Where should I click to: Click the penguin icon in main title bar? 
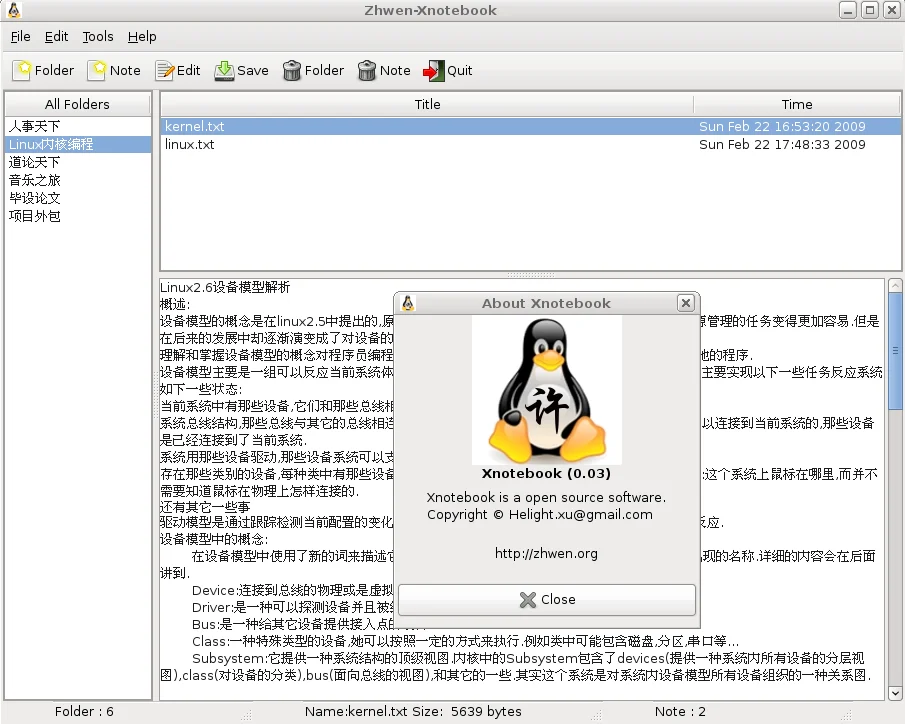14,10
